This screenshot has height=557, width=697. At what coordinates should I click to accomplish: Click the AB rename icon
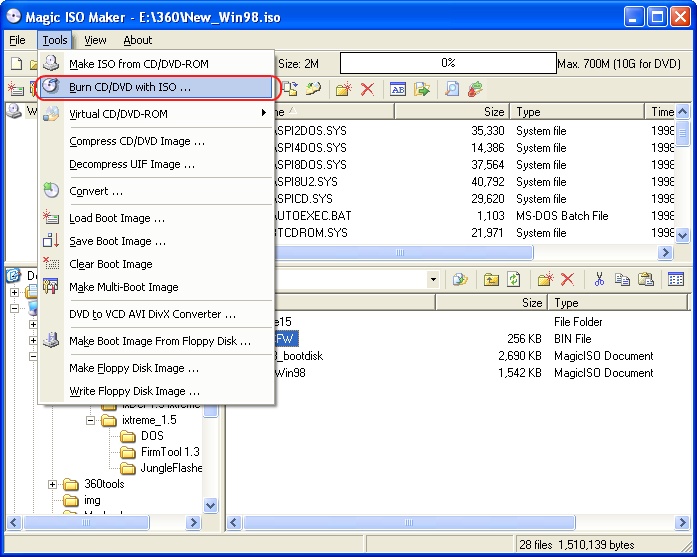(398, 89)
